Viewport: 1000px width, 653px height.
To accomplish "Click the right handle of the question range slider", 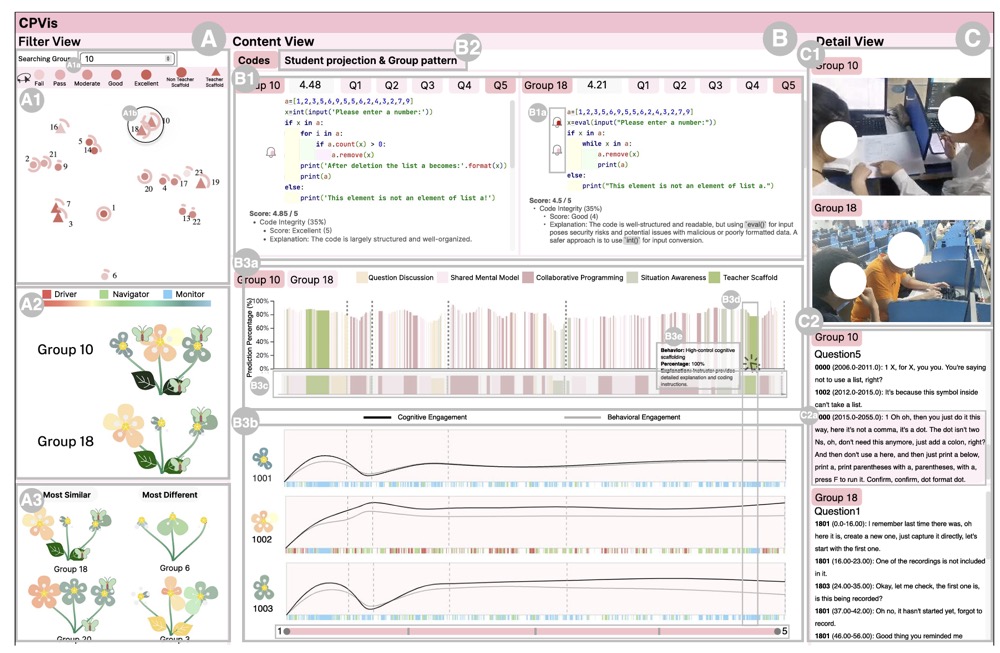I will click(x=777, y=631).
